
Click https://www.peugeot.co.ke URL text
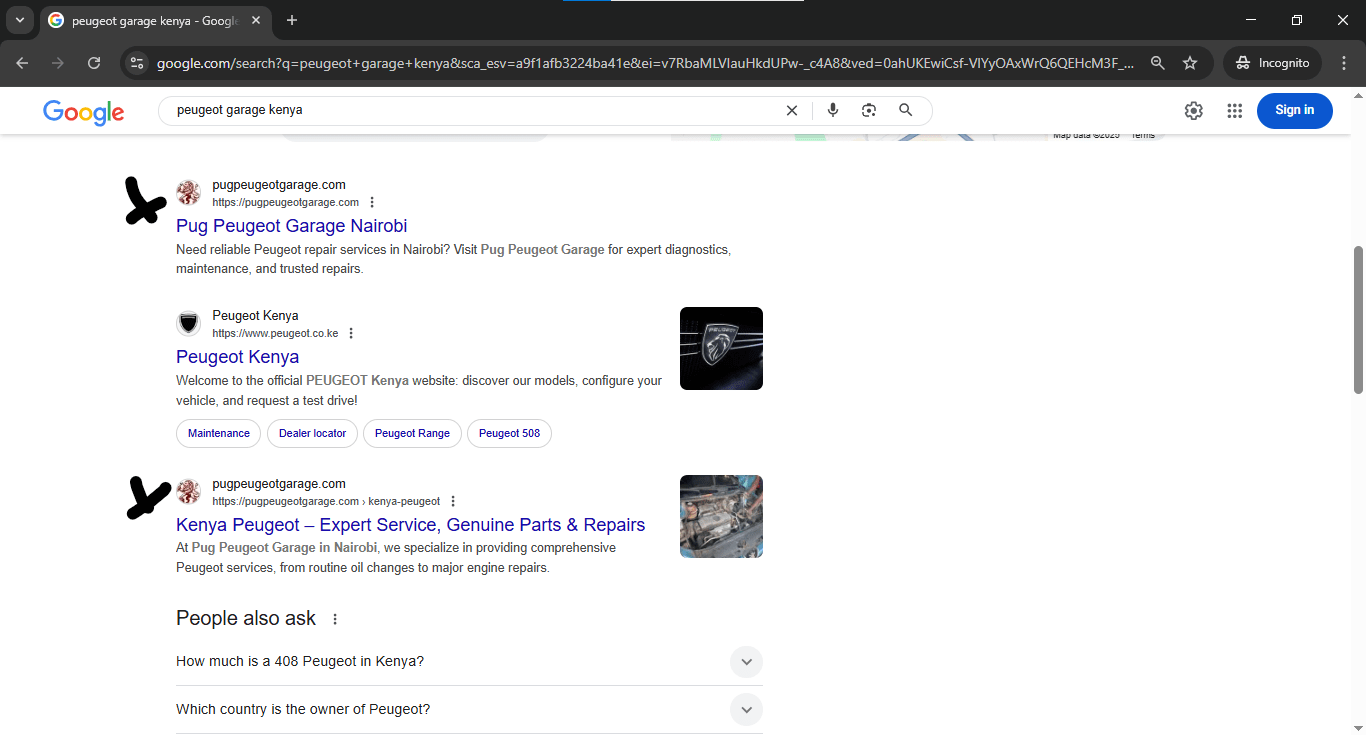(275, 333)
